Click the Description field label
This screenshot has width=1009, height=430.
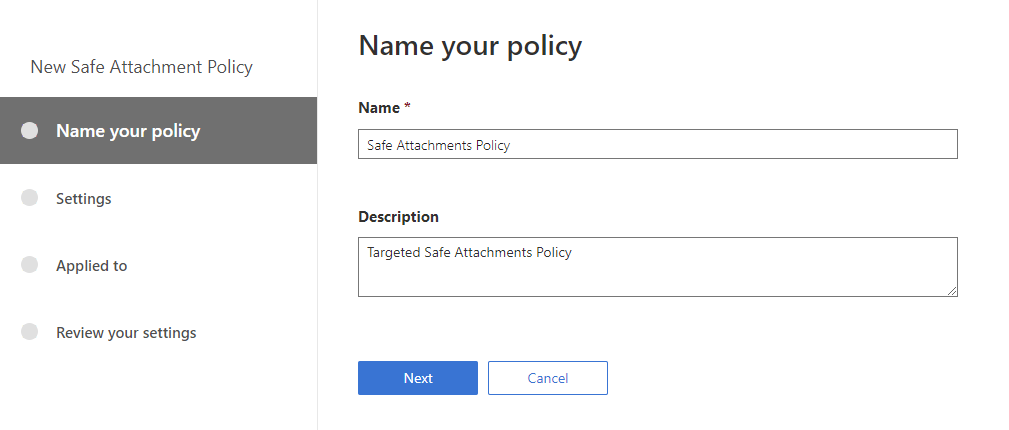(x=398, y=216)
